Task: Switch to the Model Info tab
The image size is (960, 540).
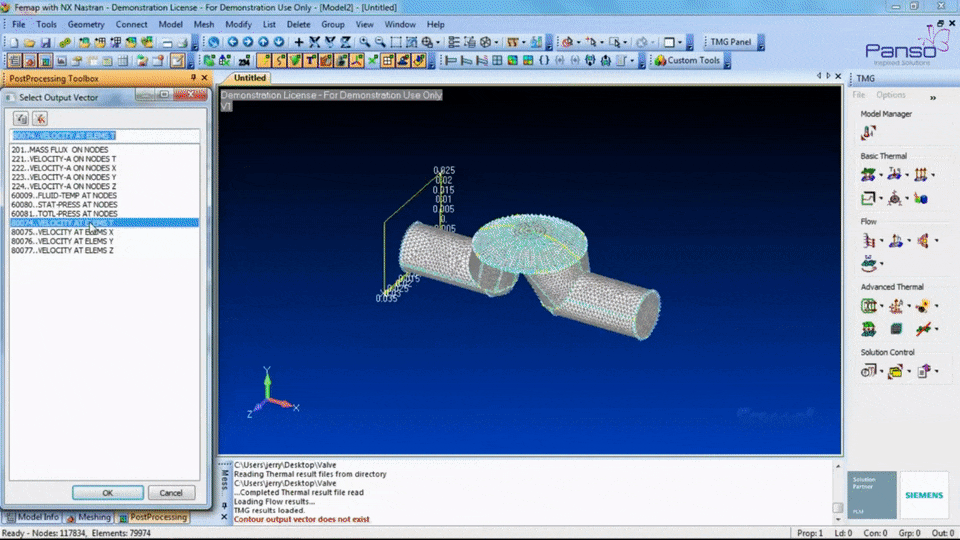Action: tap(32, 517)
